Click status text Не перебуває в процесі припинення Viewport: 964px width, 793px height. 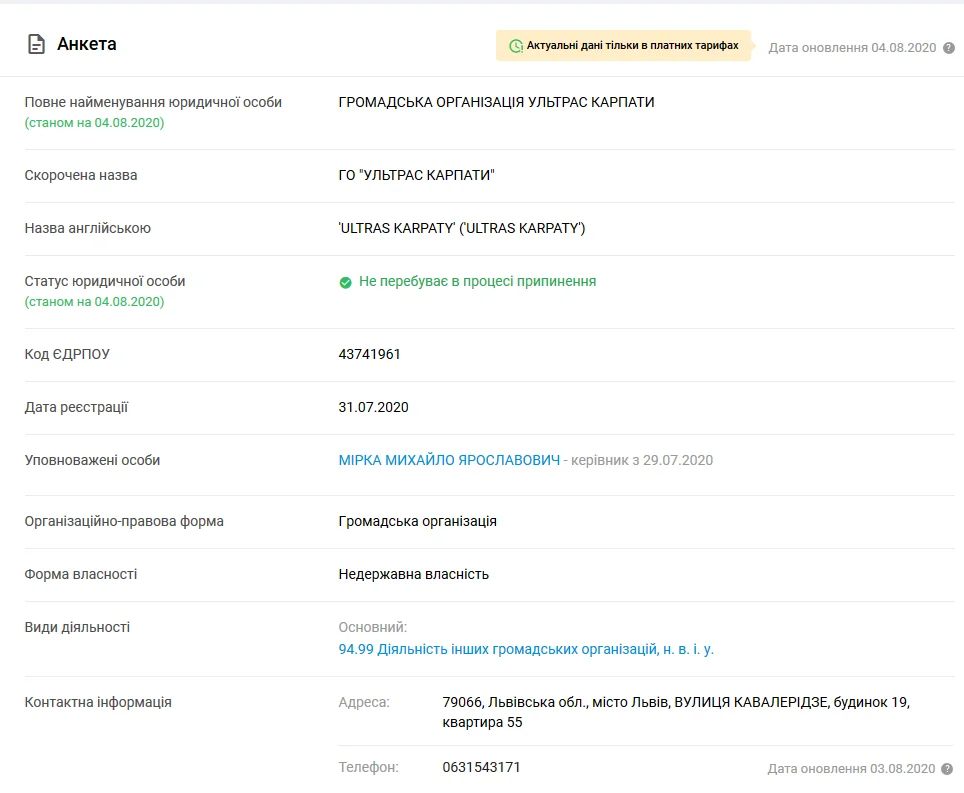point(477,282)
